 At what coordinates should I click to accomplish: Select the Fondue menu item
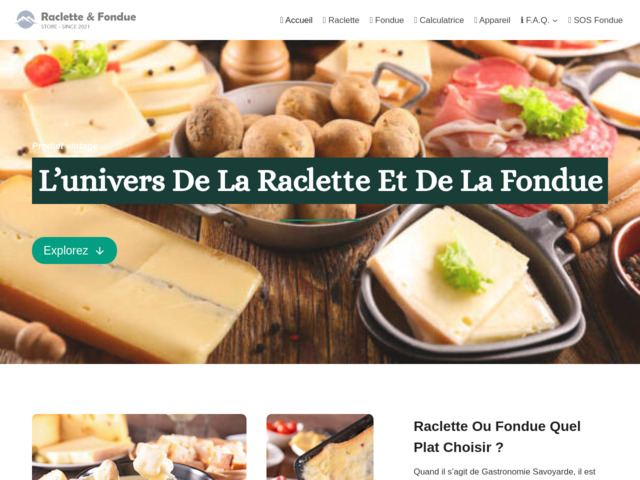point(387,20)
